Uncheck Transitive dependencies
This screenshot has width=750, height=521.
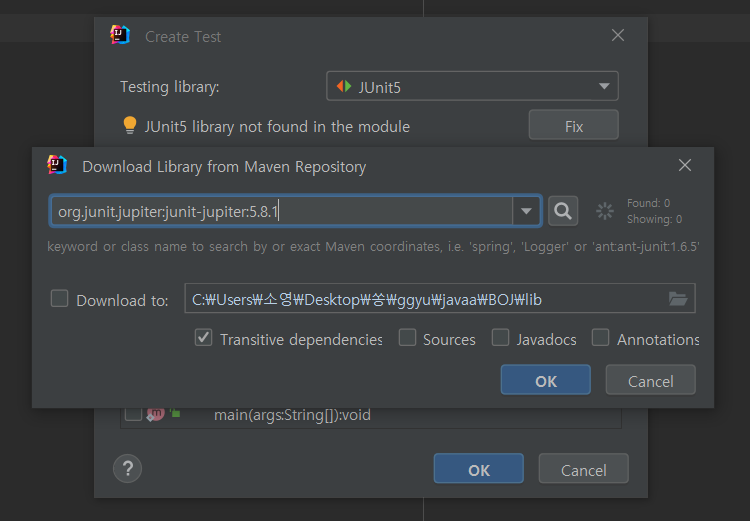pos(203,338)
